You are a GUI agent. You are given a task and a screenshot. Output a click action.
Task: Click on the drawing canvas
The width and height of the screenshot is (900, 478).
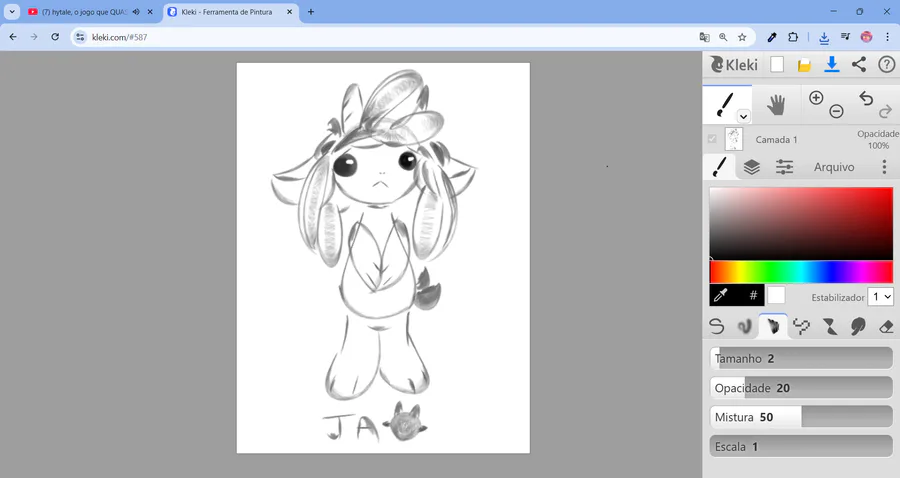pos(383,258)
